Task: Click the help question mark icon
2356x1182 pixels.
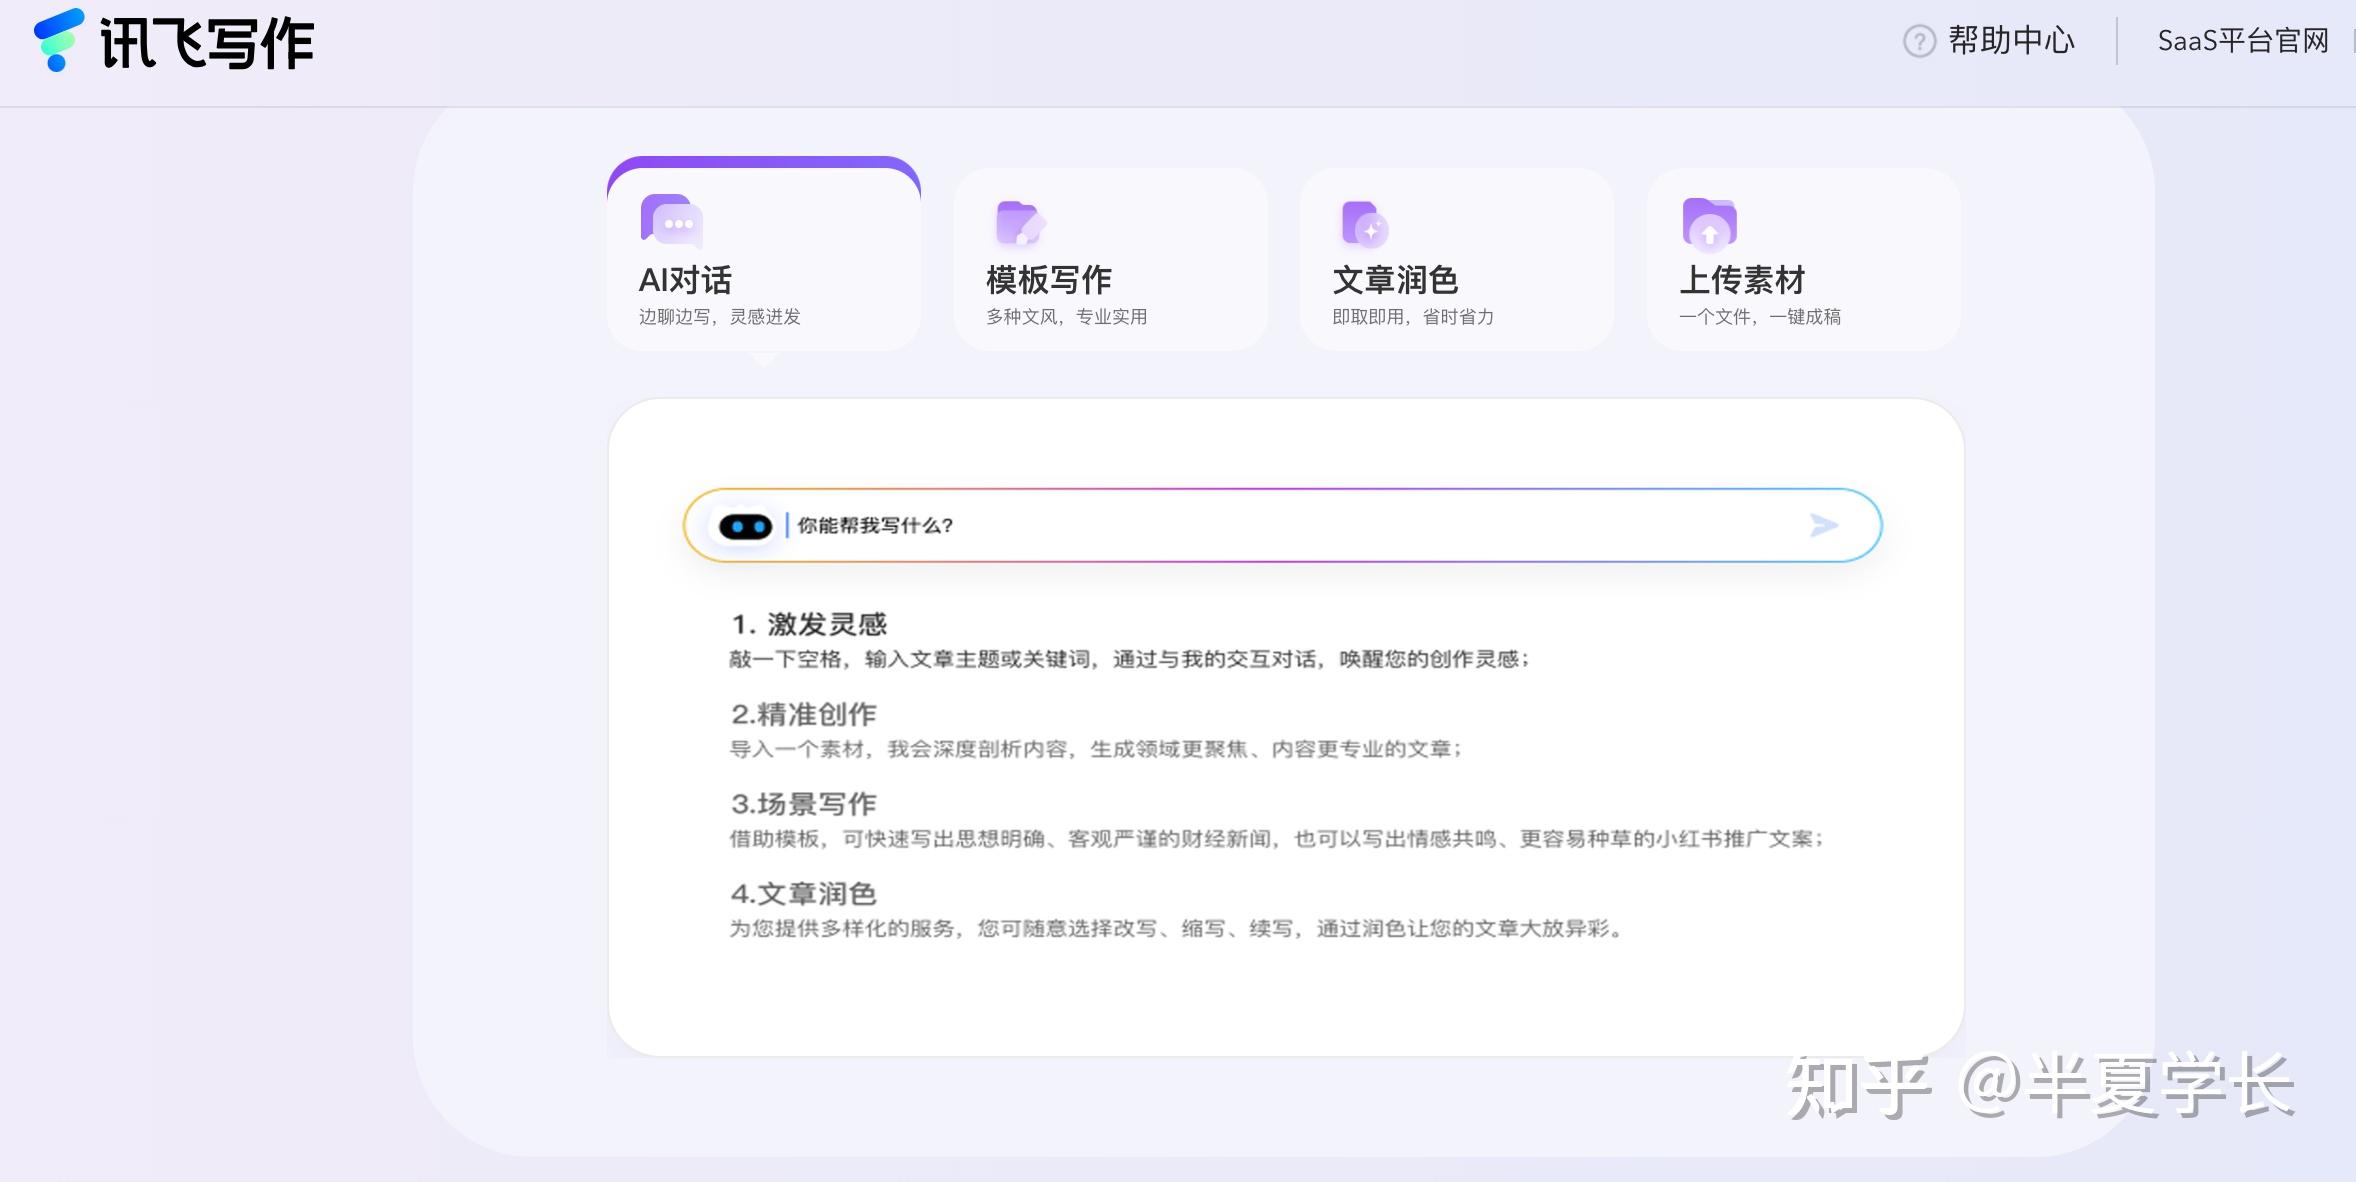Action: (x=1918, y=41)
